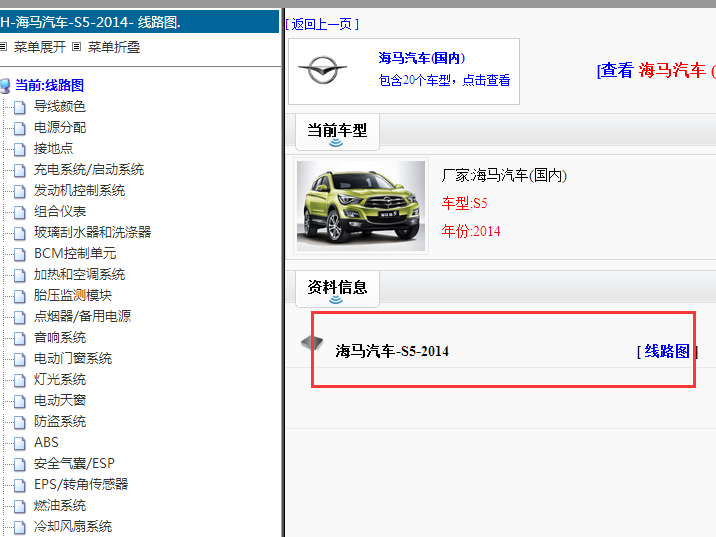Click the grey diamond icon beside 海马汽车-S5-2014
The height and width of the screenshot is (537, 716).
click(x=312, y=343)
